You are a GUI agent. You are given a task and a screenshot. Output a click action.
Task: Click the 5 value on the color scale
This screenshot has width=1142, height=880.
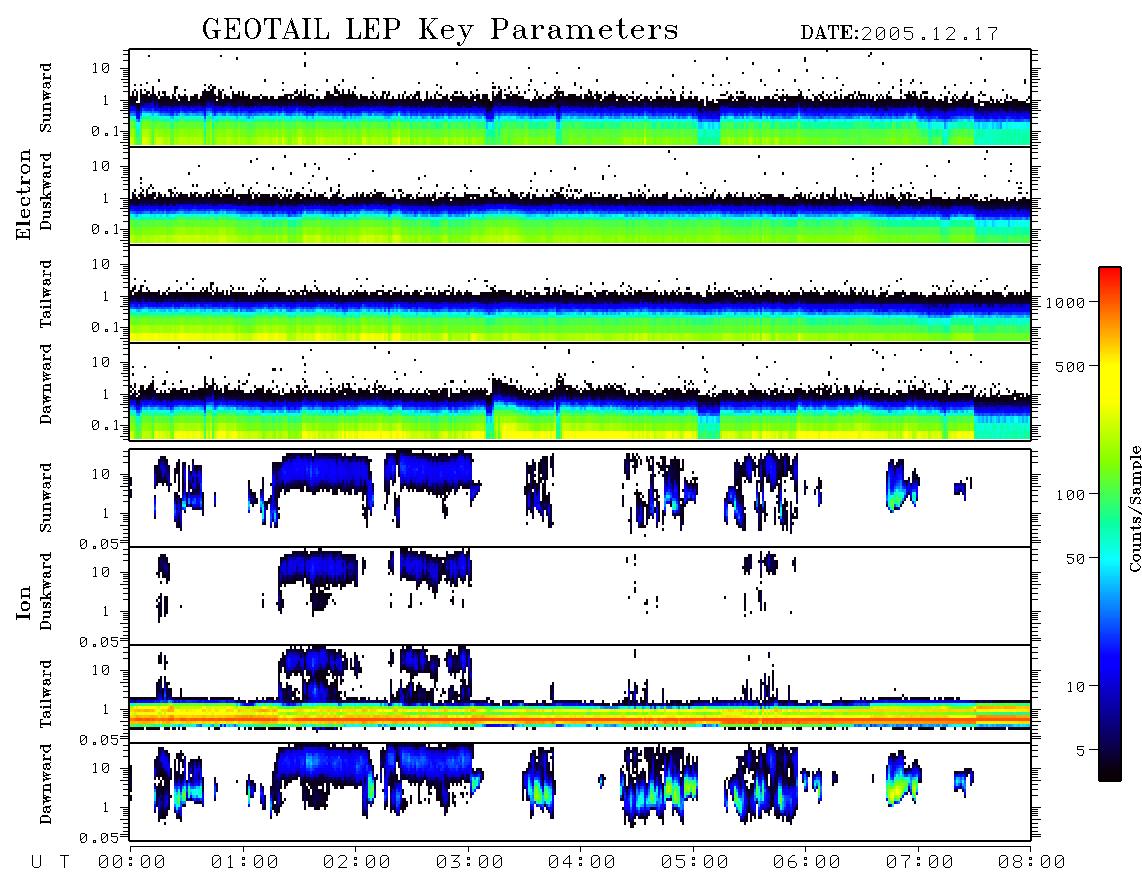click(1081, 750)
